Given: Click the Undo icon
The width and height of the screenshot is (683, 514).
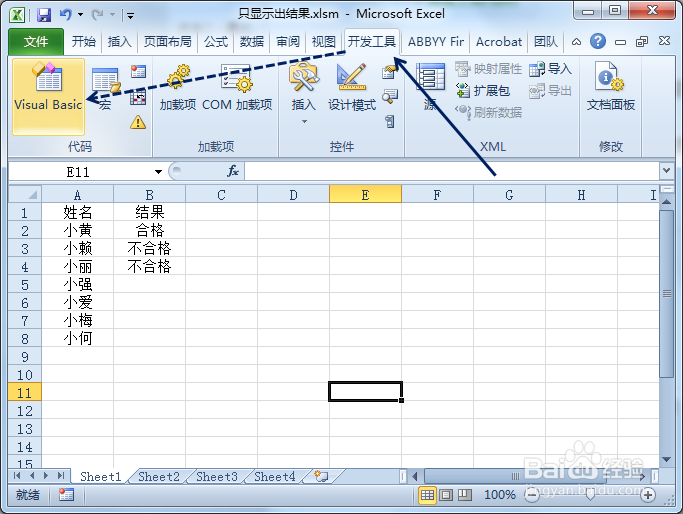Looking at the screenshot, I should point(65,15).
